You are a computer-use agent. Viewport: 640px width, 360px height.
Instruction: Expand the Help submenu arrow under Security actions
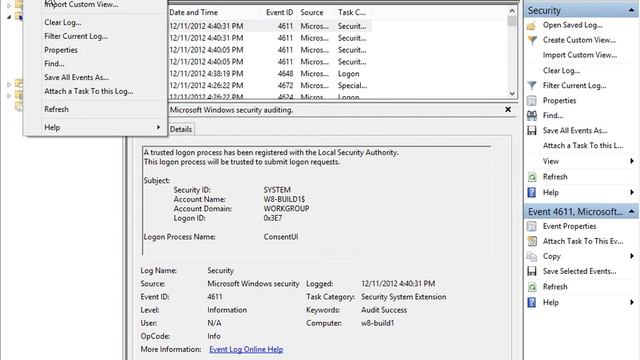[x=632, y=192]
